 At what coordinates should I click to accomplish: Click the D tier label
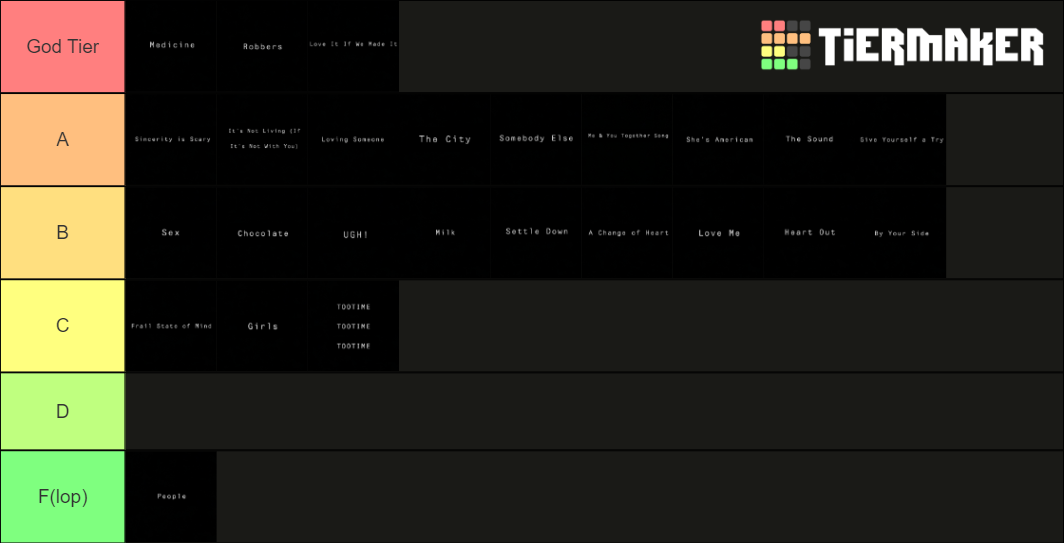(x=62, y=411)
